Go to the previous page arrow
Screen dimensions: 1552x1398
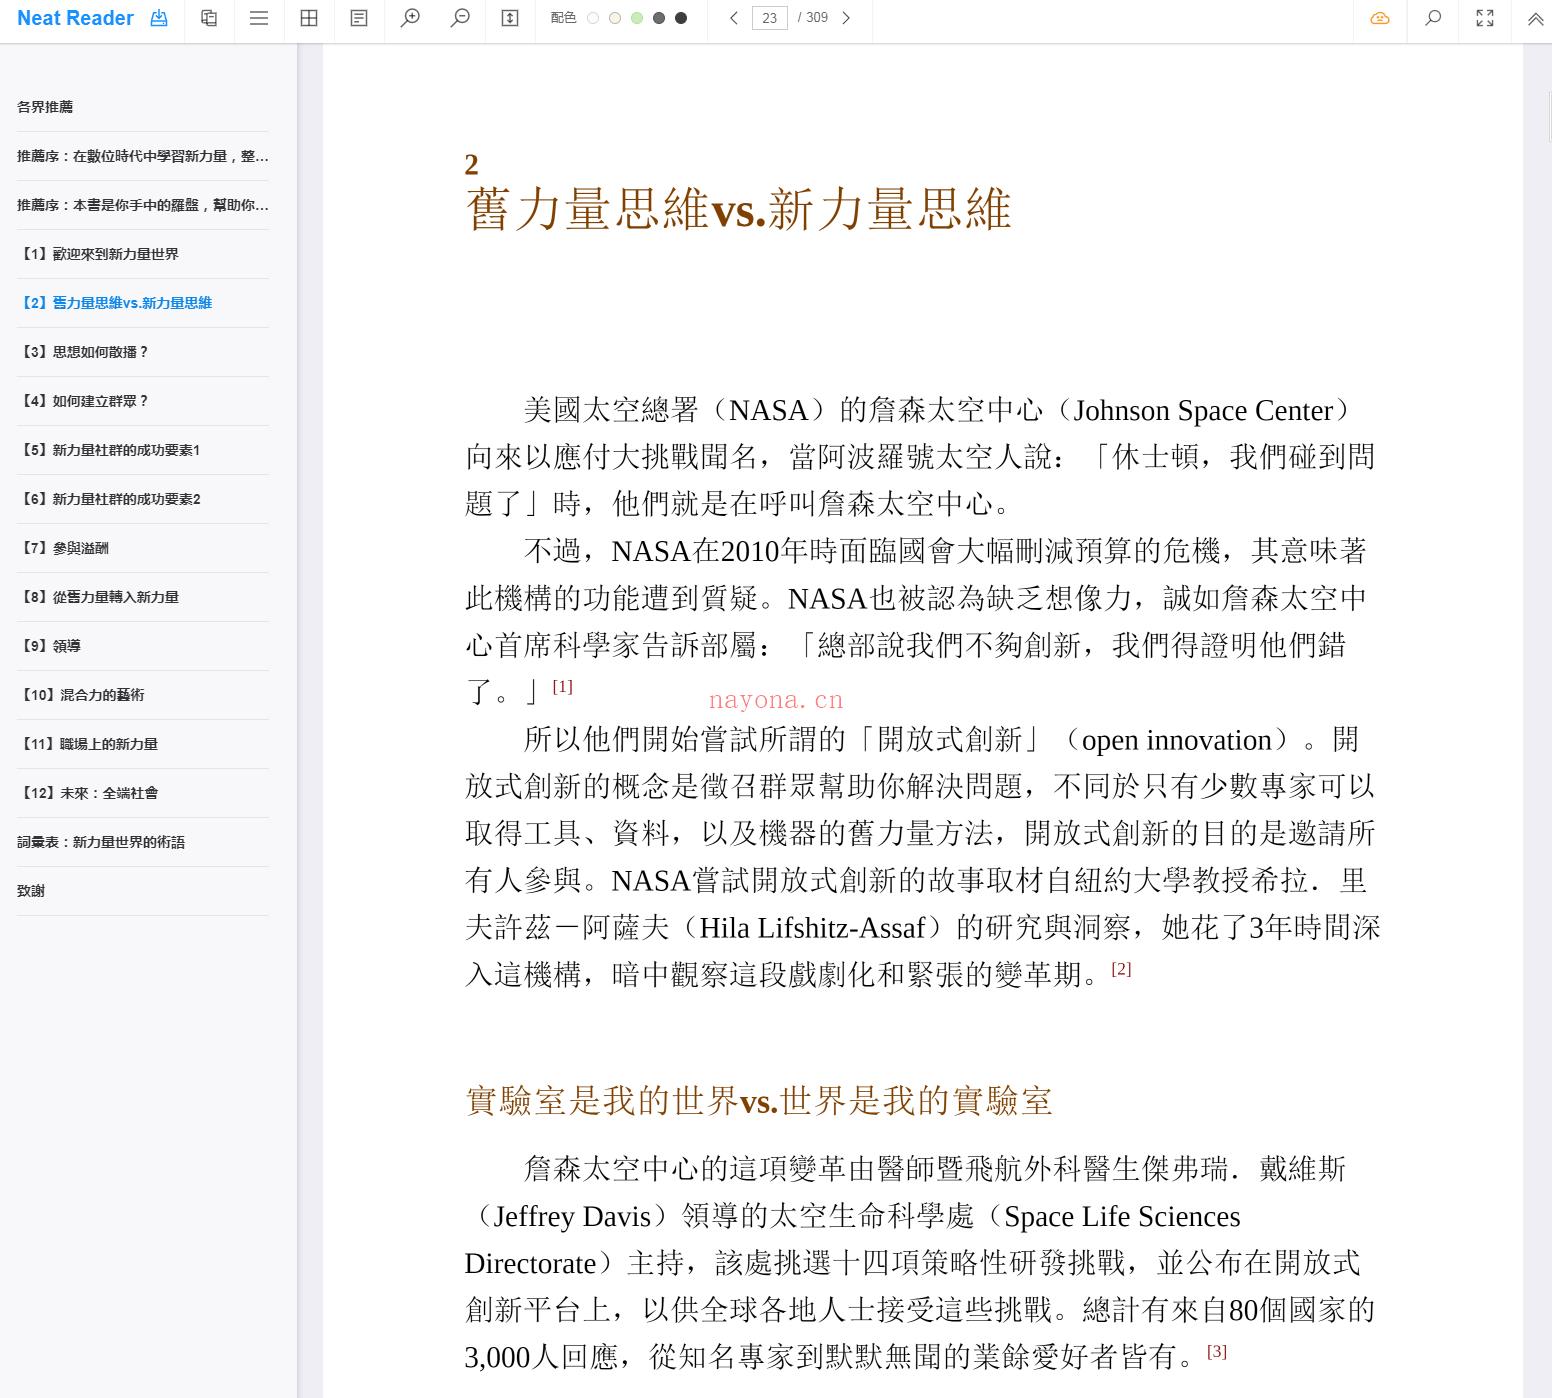coord(734,18)
